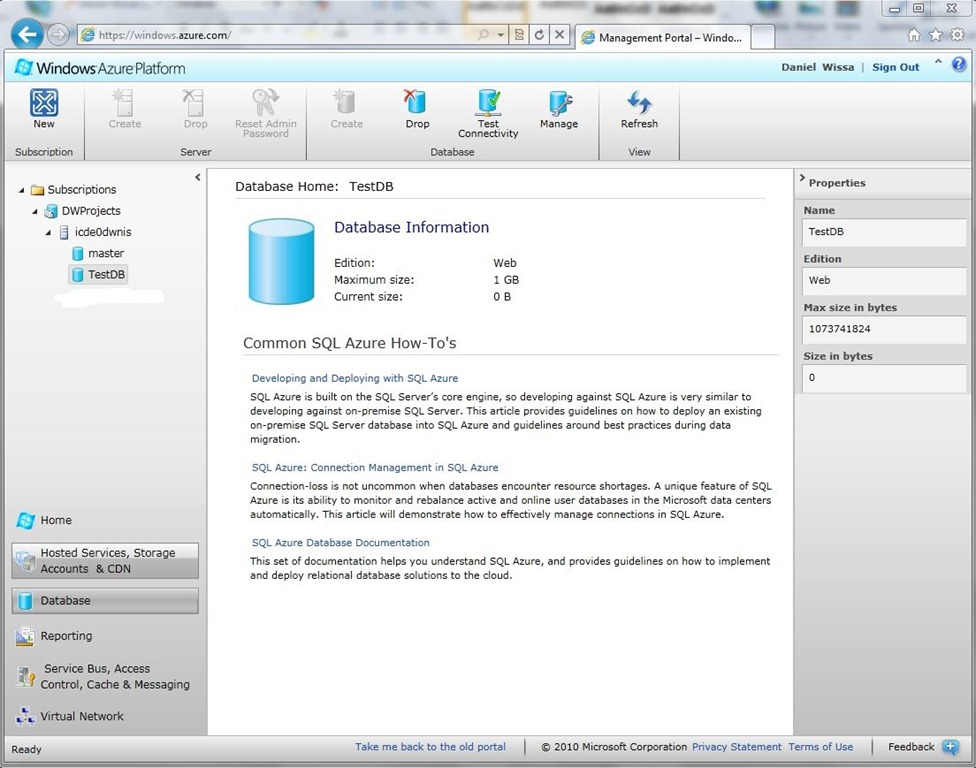Click the Feedback plus icon
The width and height of the screenshot is (976, 768).
pos(950,747)
